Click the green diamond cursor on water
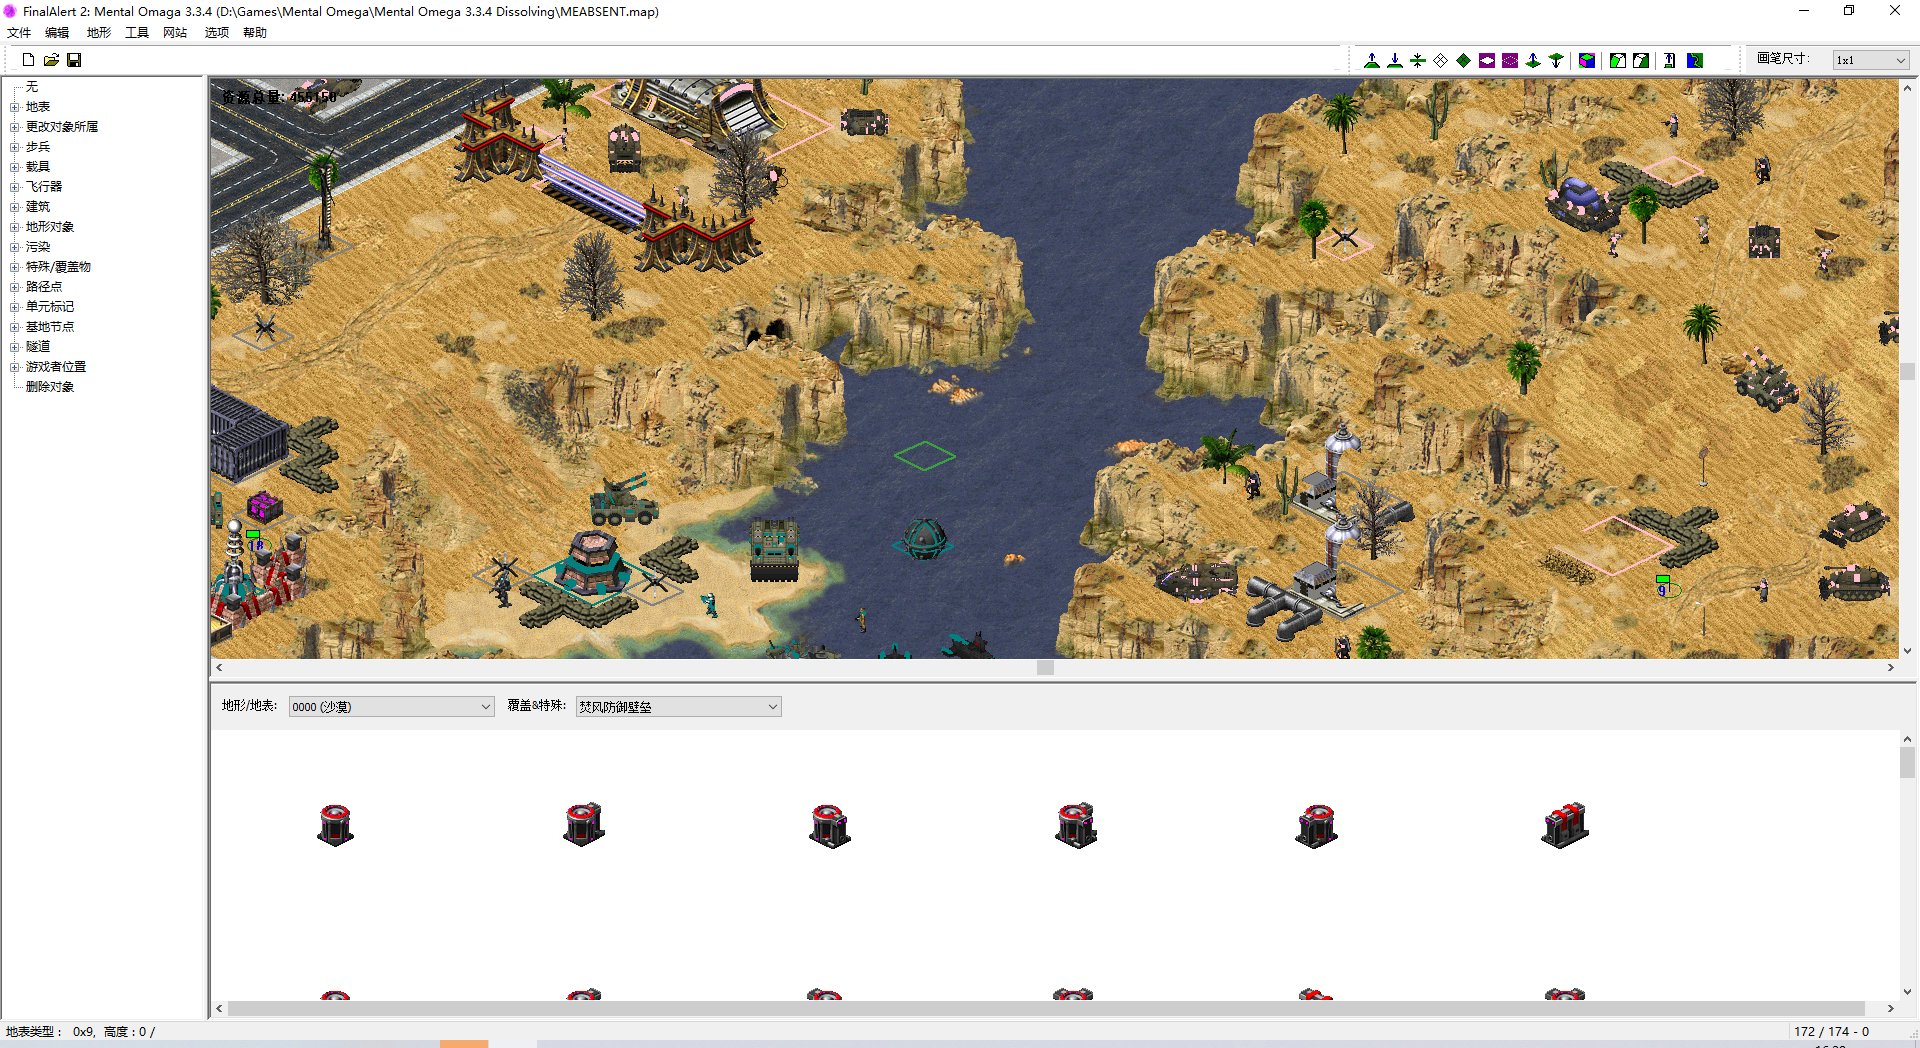The width and height of the screenshot is (1920, 1048). [x=924, y=456]
